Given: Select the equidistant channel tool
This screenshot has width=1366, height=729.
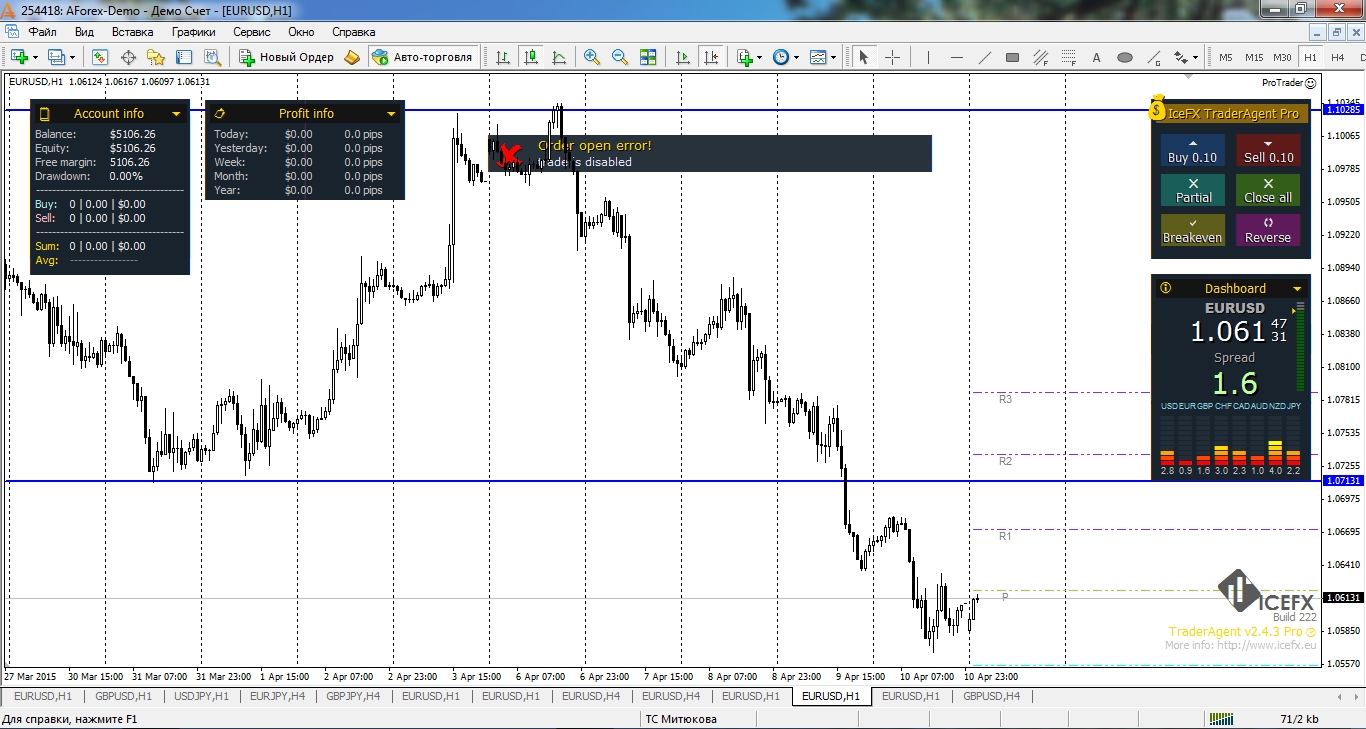Looking at the screenshot, I should [1040, 57].
